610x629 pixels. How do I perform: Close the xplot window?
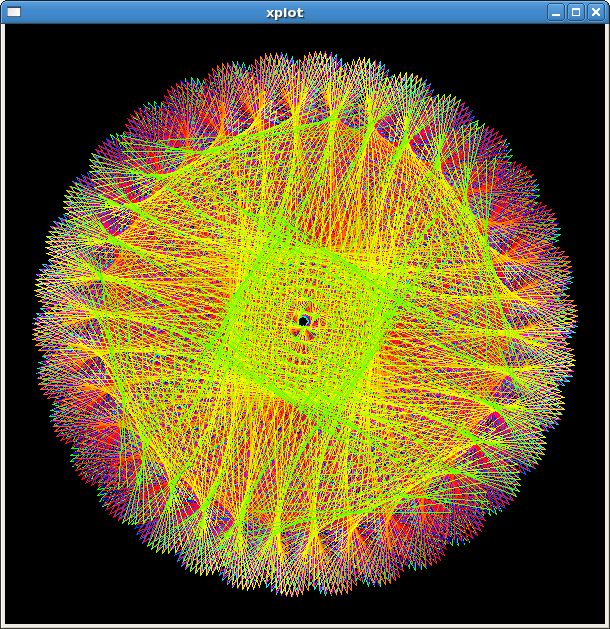point(596,12)
